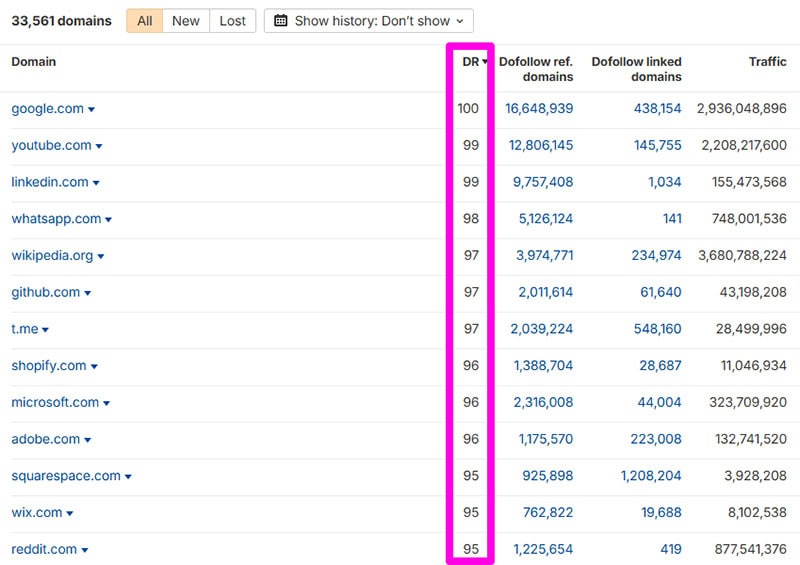Click t.me's 2,039,224 ref. domains value
The image size is (800, 565).
tap(542, 329)
